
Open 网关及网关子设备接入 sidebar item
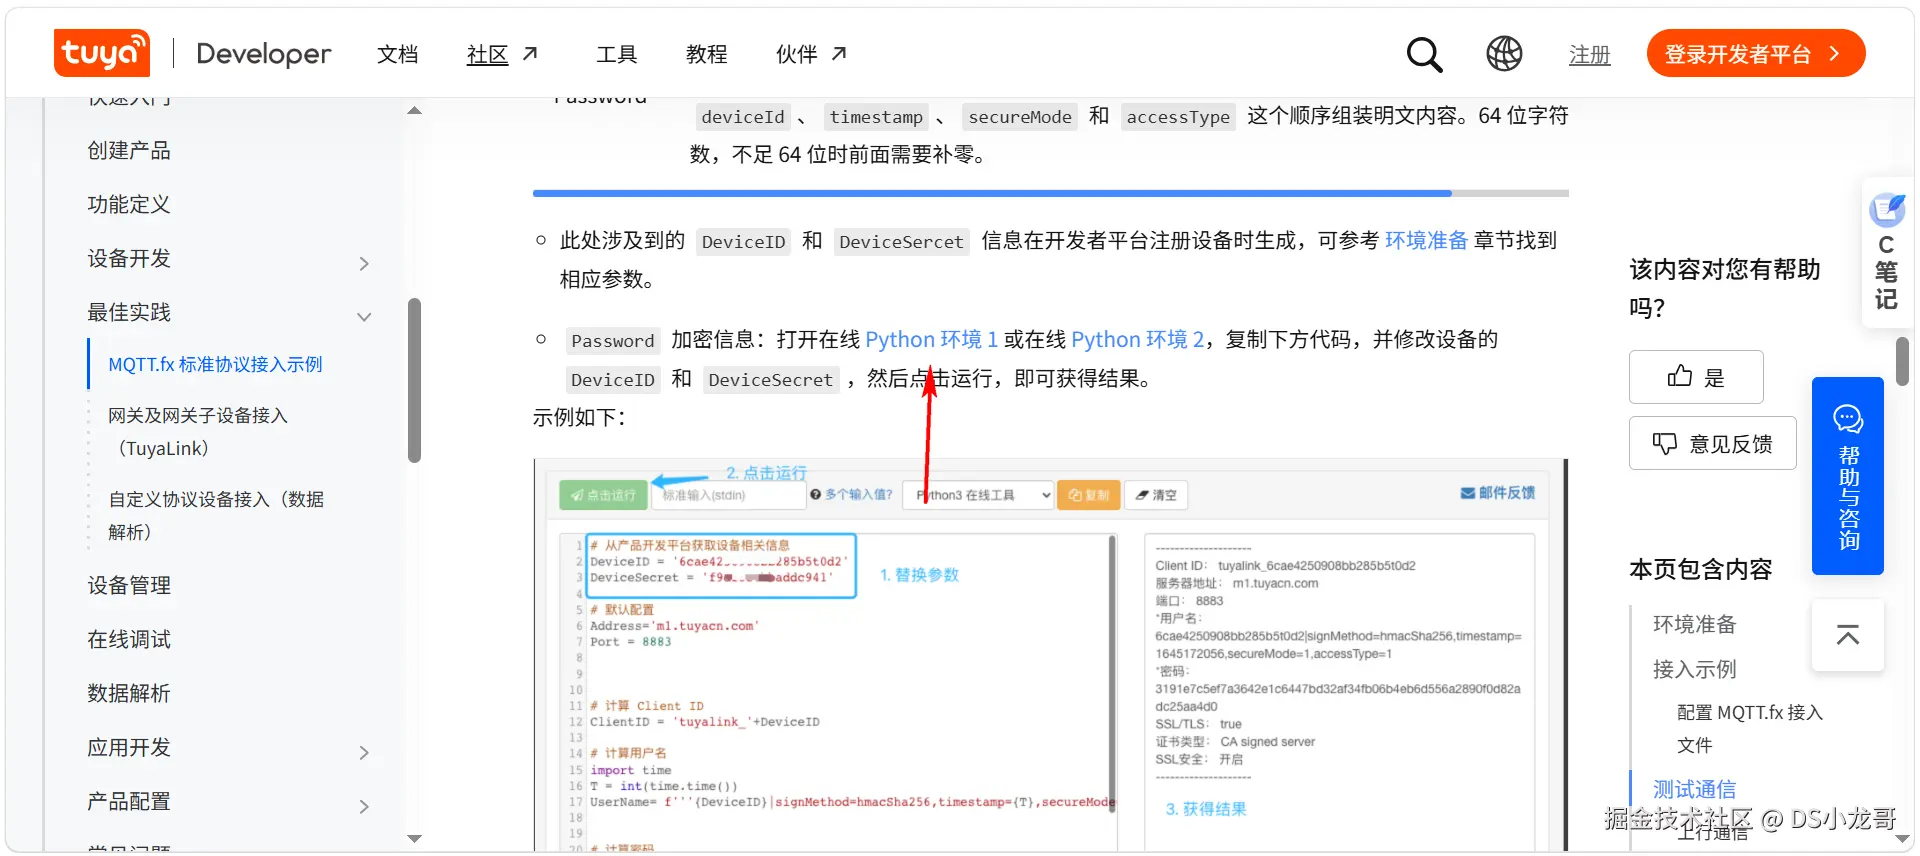point(198,431)
